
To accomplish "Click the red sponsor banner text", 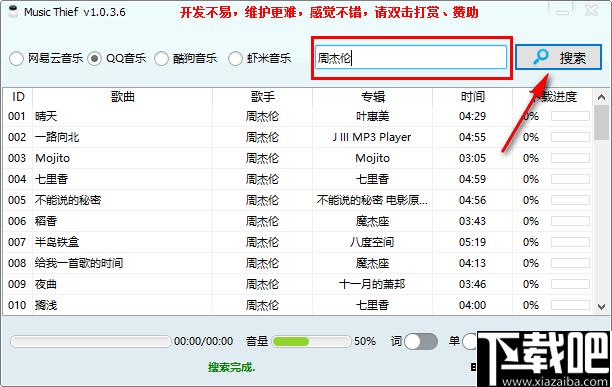I will click(329, 12).
